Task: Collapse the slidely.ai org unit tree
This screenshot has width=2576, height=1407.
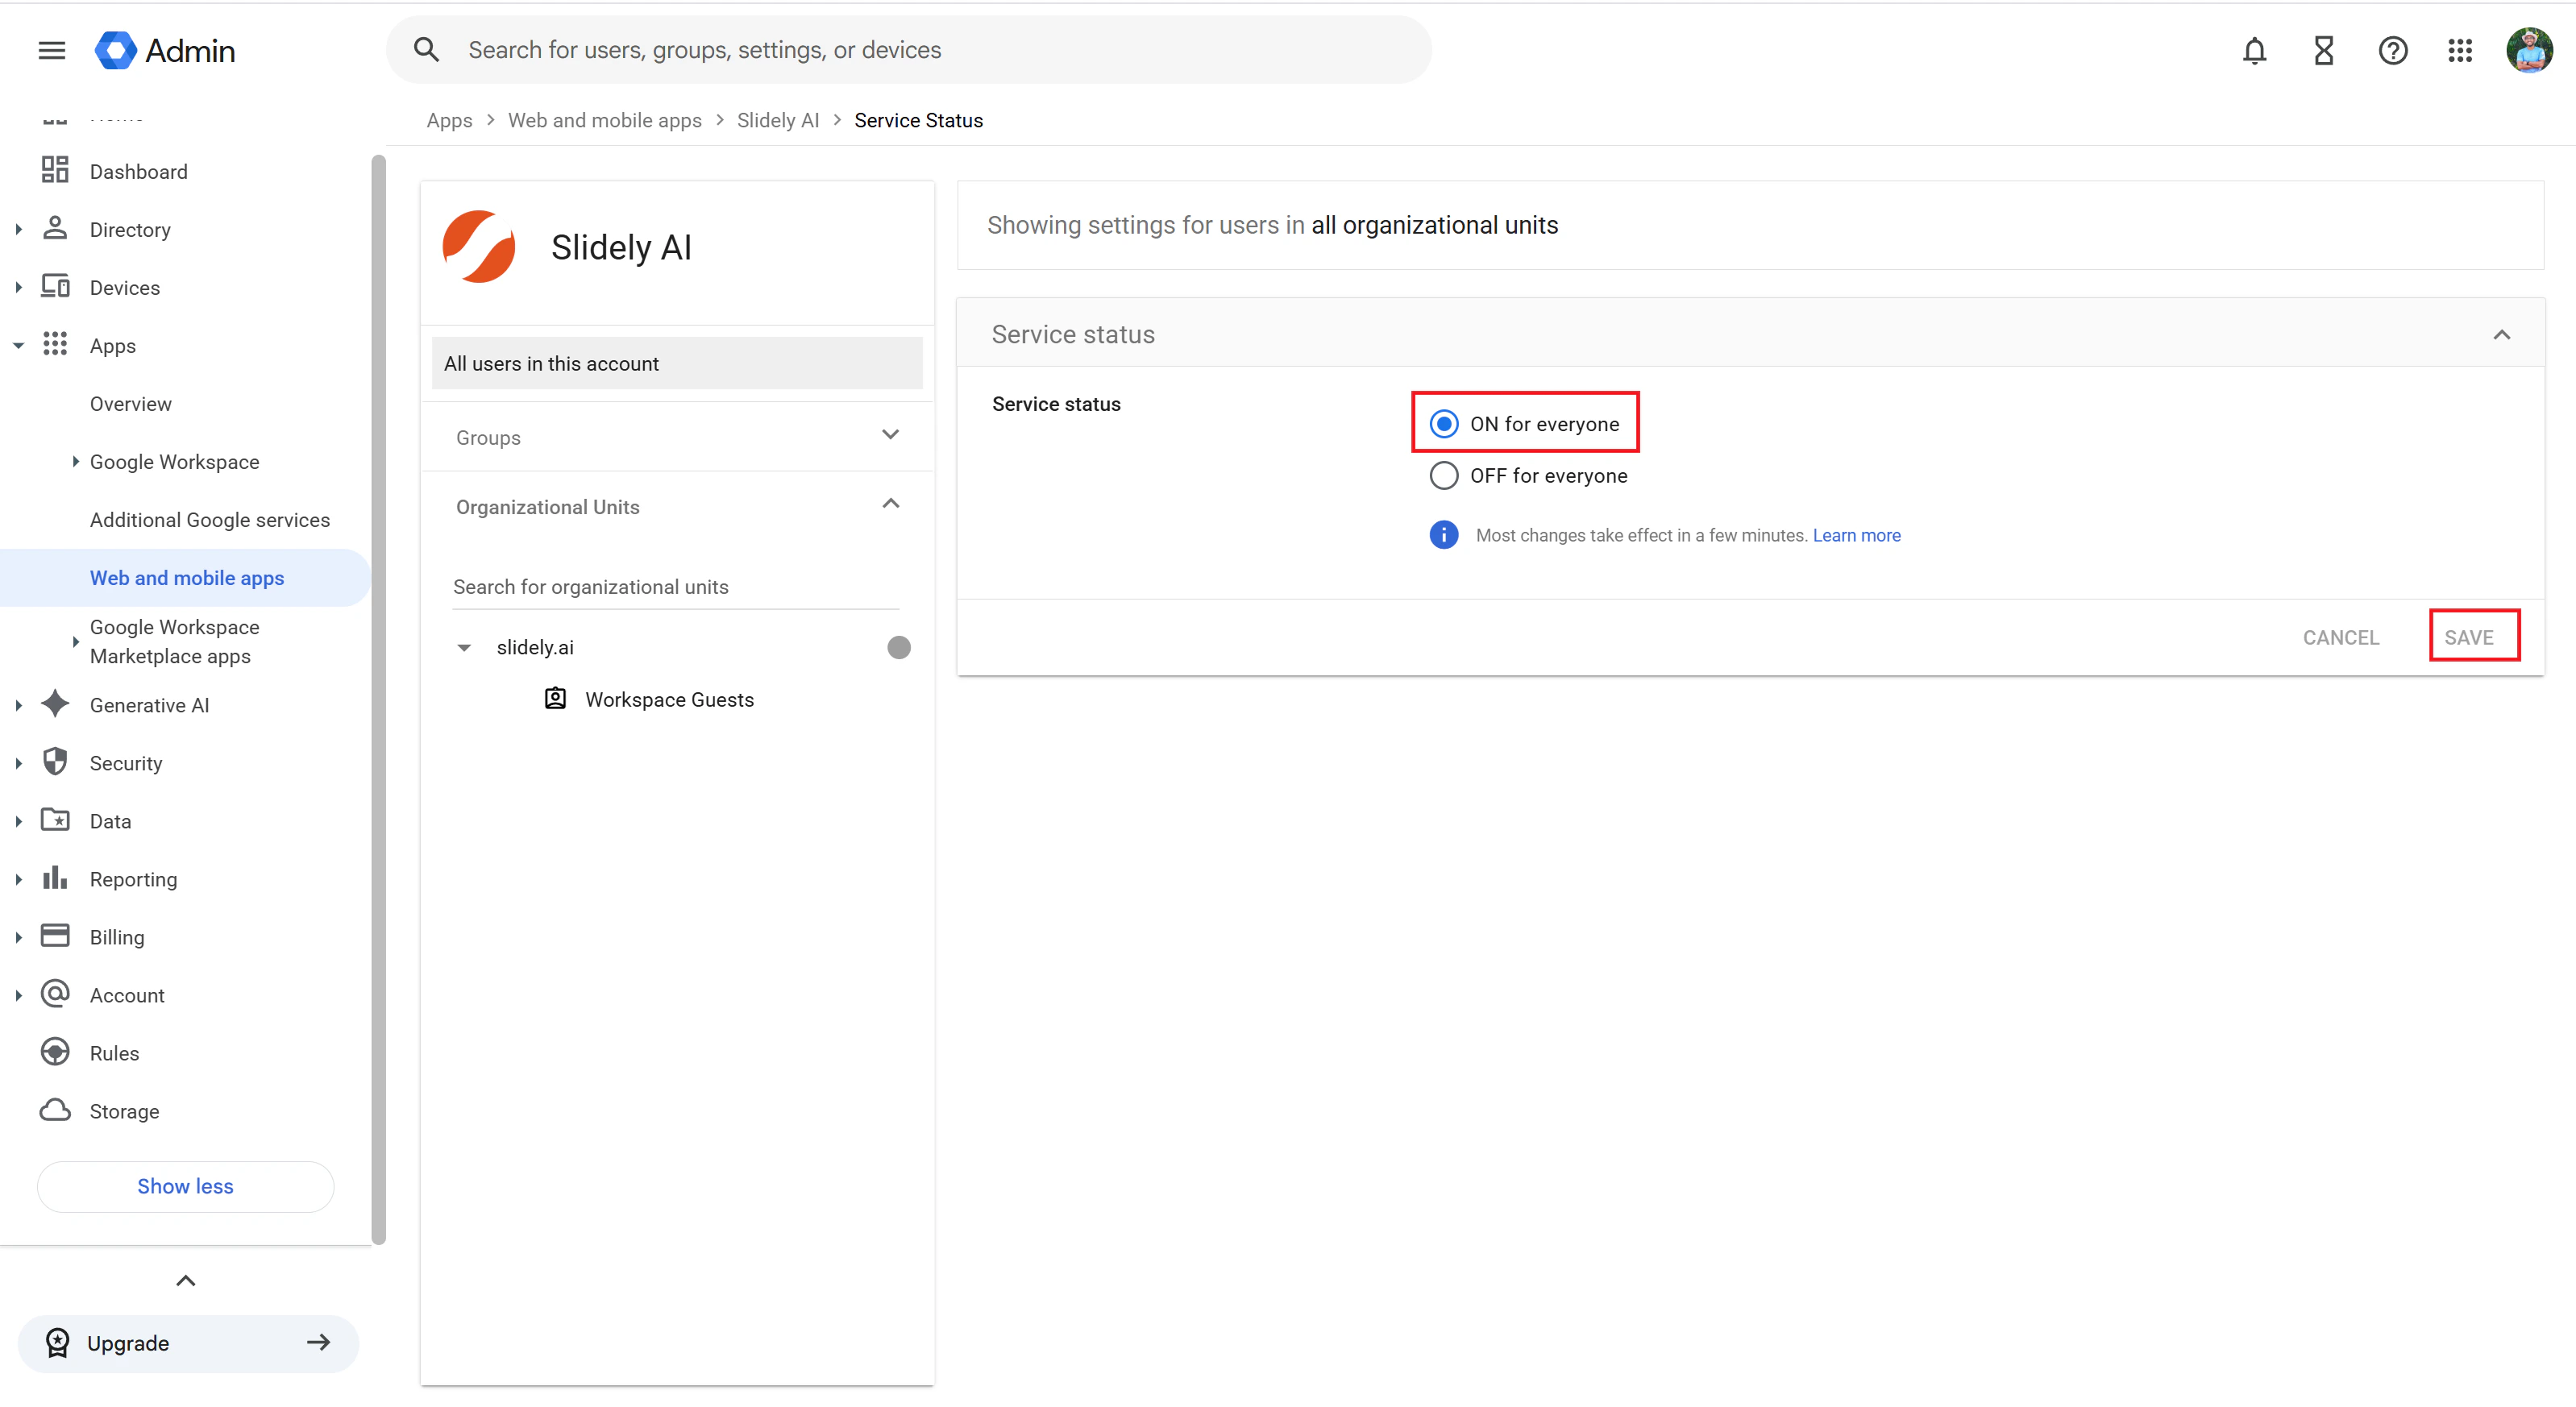Action: (464, 647)
